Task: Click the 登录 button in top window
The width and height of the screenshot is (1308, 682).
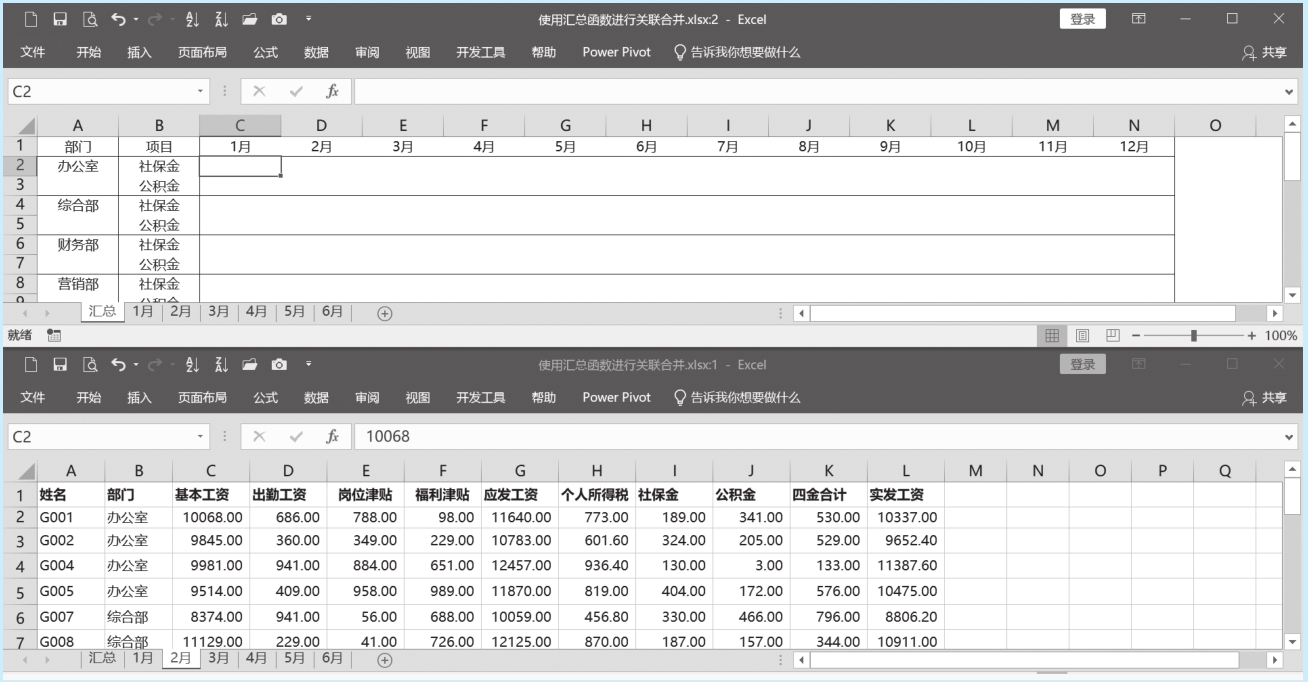Action: (x=1082, y=19)
